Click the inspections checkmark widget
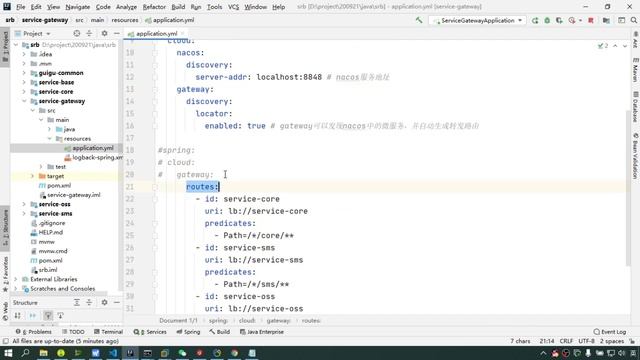Image resolution: width=640 pixels, height=360 pixels. click(x=603, y=46)
